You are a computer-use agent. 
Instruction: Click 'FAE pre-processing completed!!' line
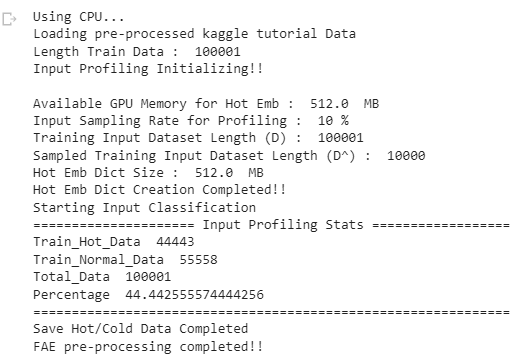coord(148,347)
